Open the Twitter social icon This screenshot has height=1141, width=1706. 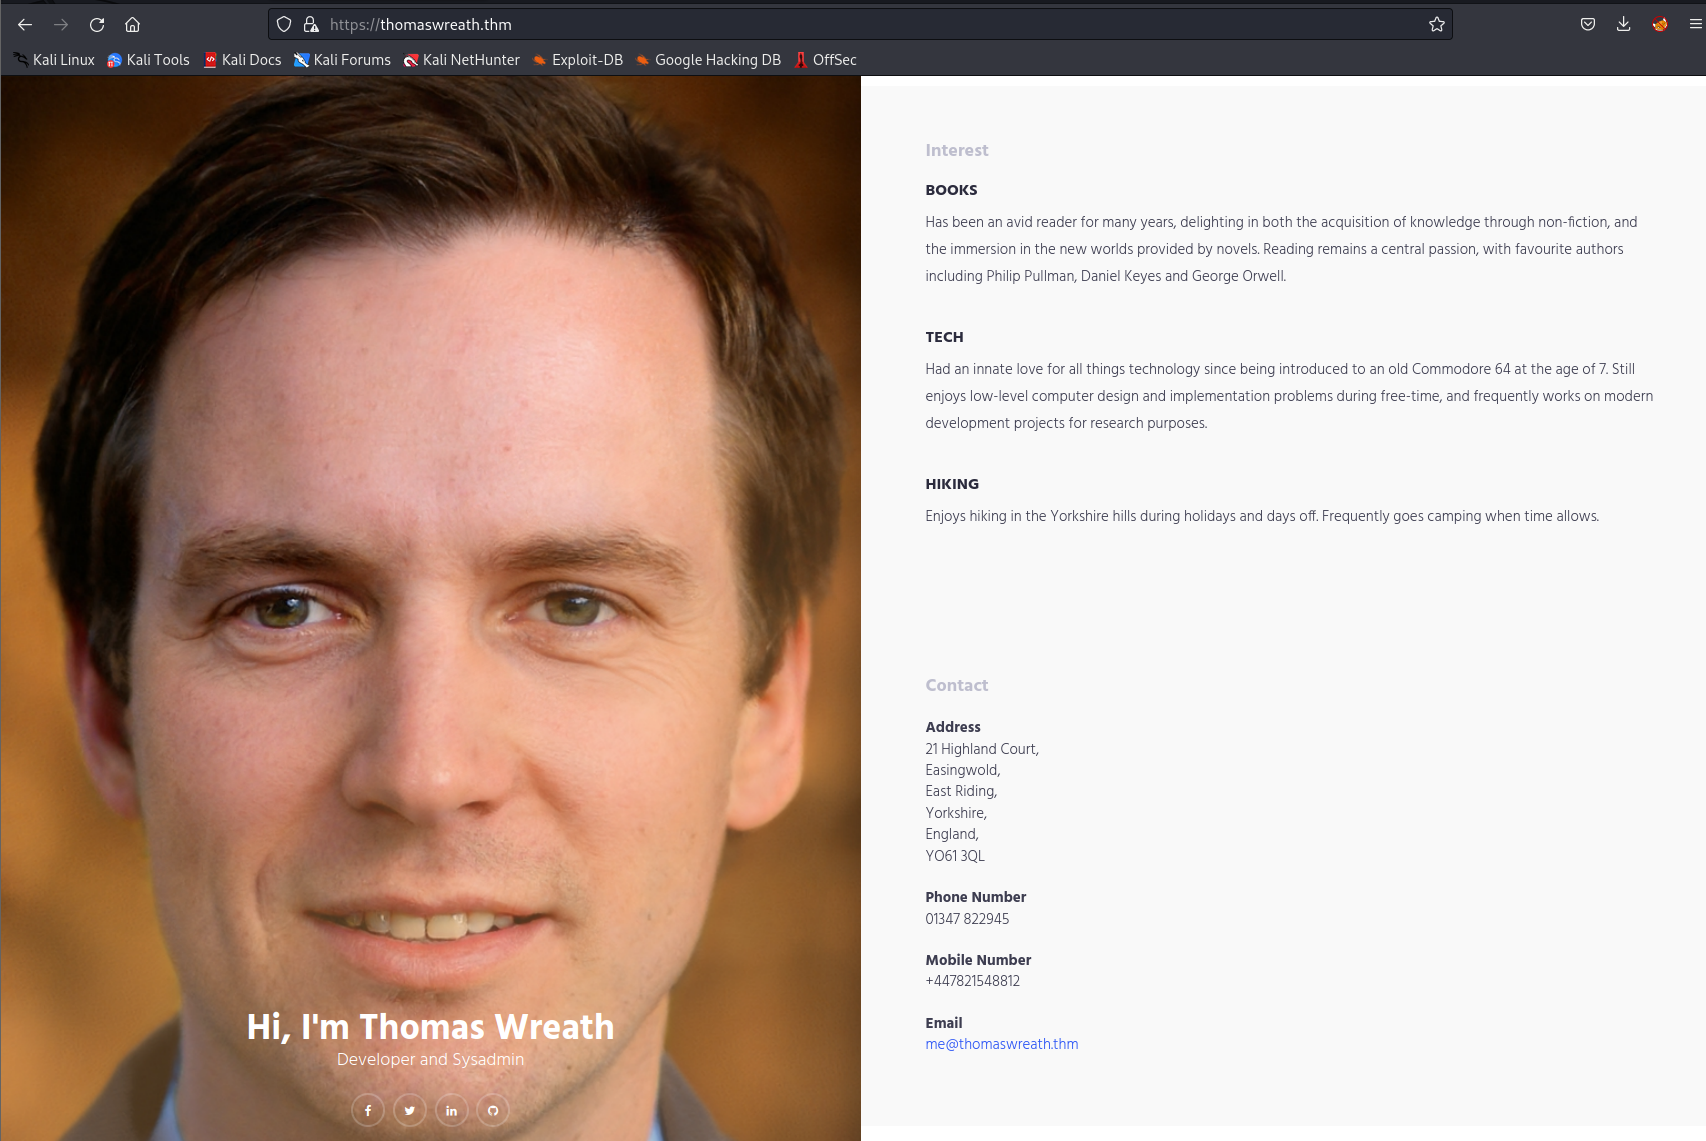410,1110
